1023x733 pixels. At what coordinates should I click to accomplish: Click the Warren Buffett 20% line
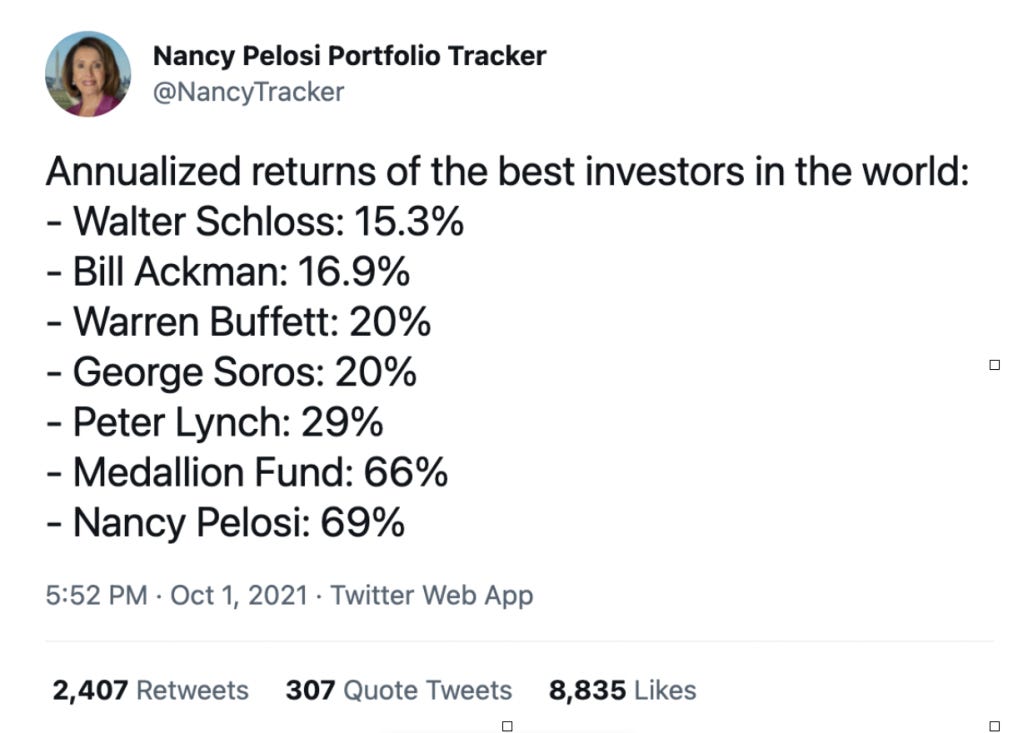pos(238,322)
